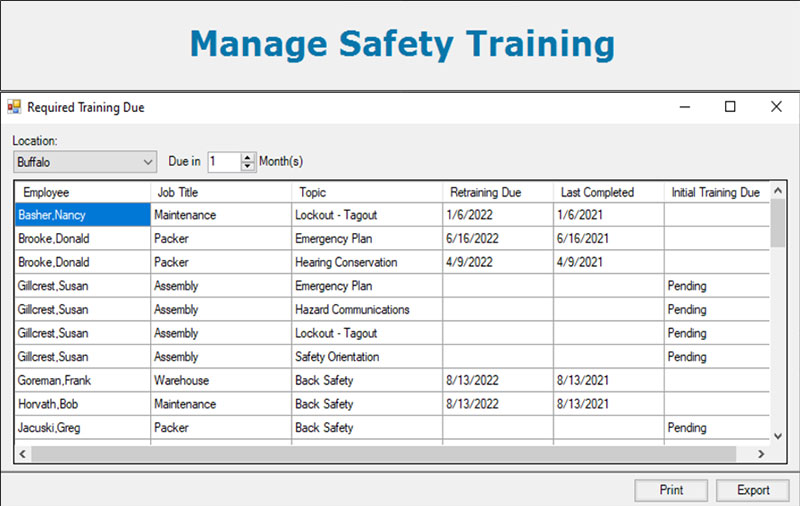Sort by the Last Completed column header
This screenshot has width=800, height=506.
click(609, 192)
